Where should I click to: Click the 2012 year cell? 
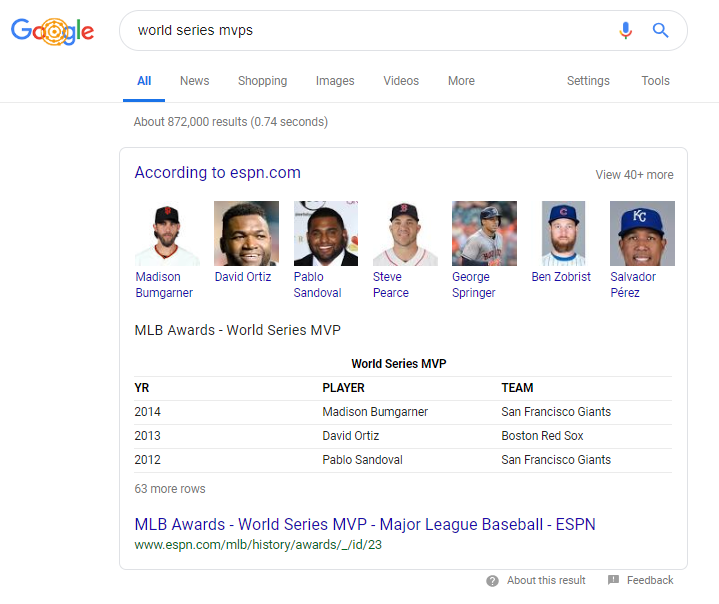(x=147, y=460)
